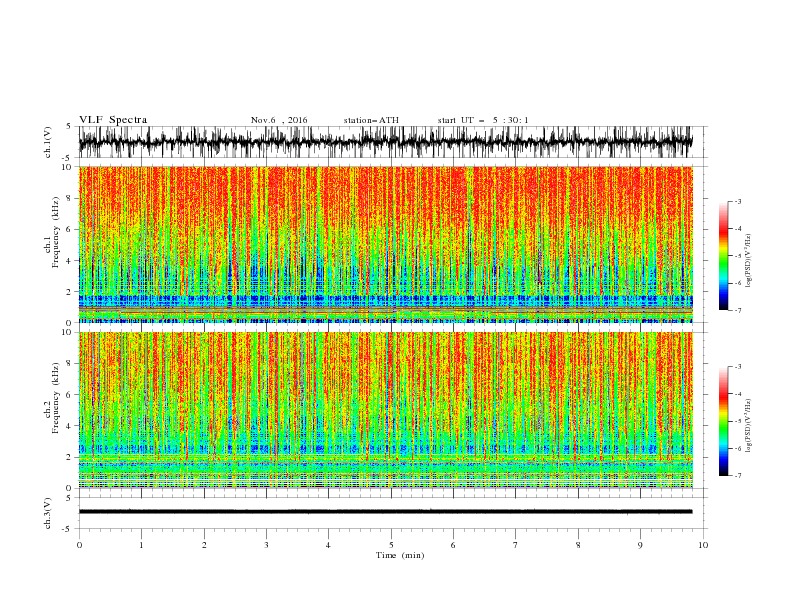792x612 pixels.
Task: Click the date 'Nov.6 , 2016' label
Action: coord(279,120)
